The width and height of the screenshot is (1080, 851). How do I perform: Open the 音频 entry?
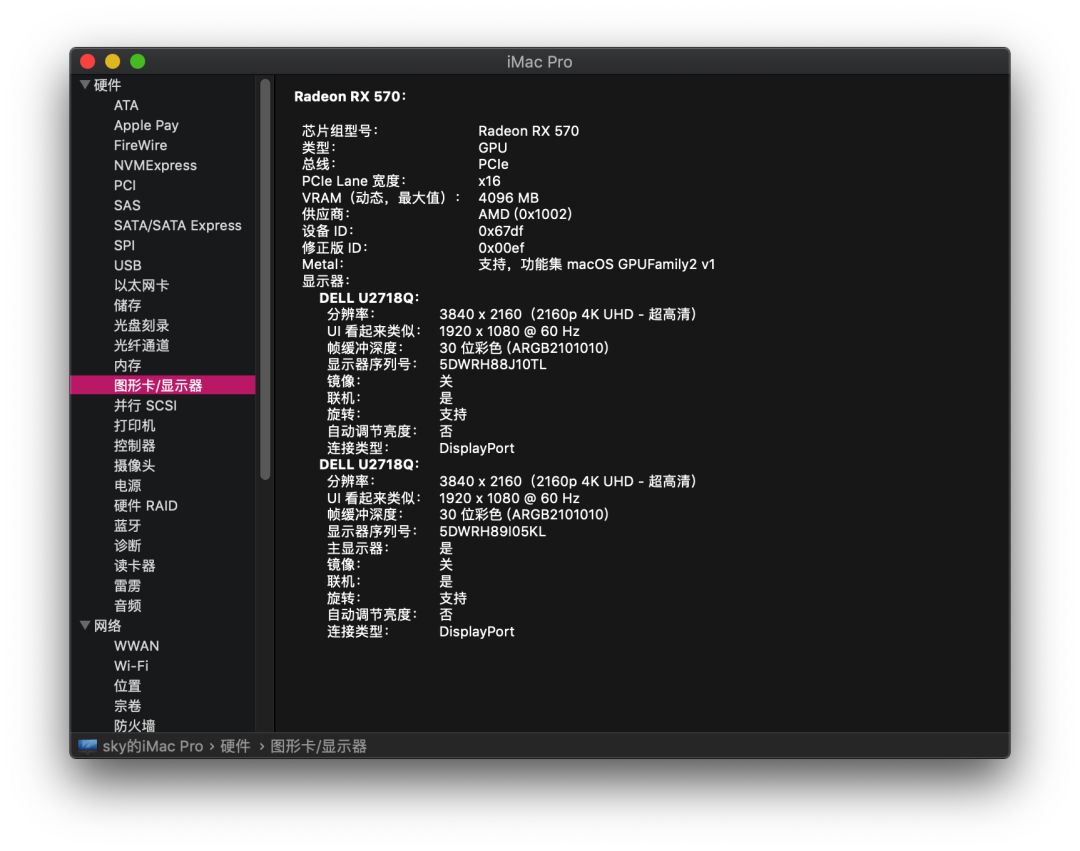click(x=127, y=605)
